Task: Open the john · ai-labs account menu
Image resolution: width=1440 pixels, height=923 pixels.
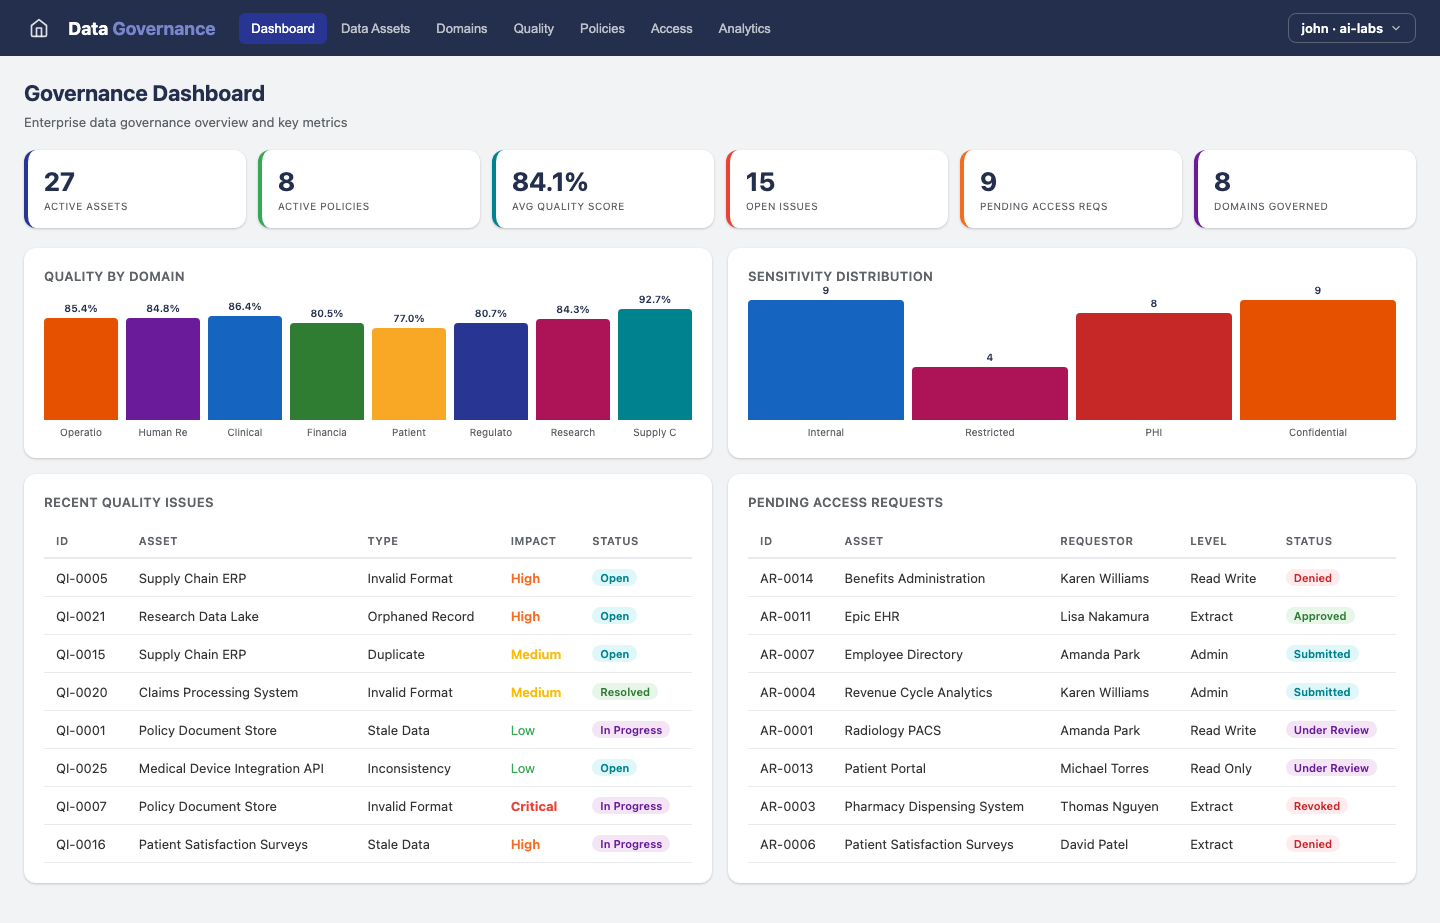Action: point(1351,28)
